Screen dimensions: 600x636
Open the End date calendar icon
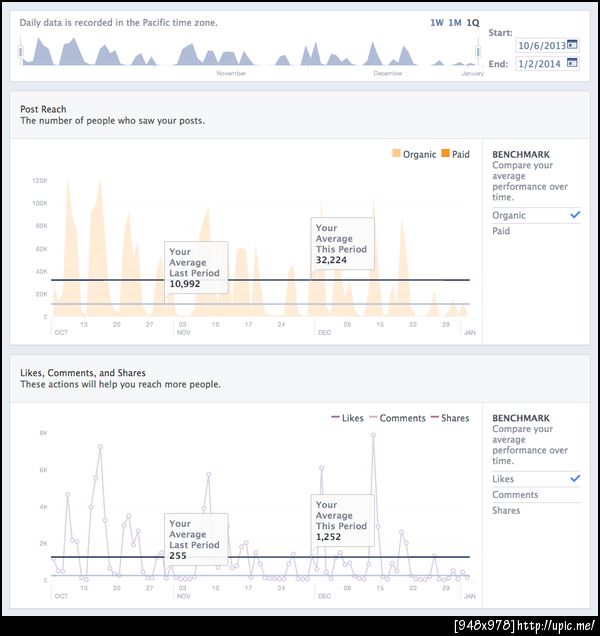572,63
